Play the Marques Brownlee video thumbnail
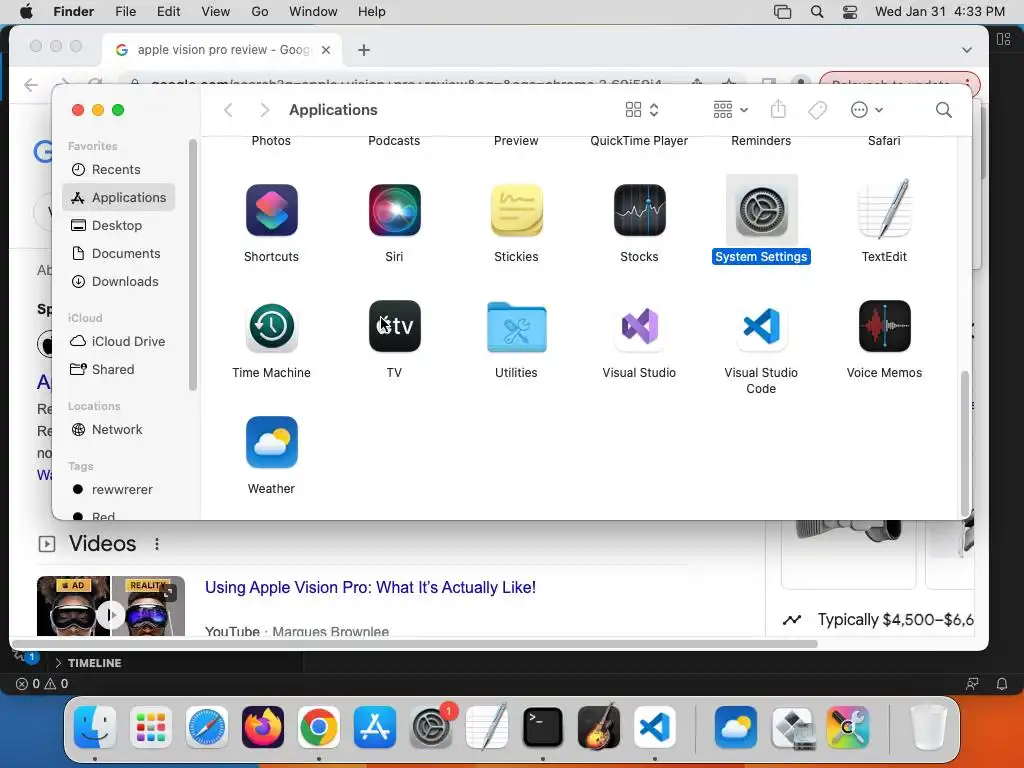The width and height of the screenshot is (1024, 768). (x=111, y=606)
